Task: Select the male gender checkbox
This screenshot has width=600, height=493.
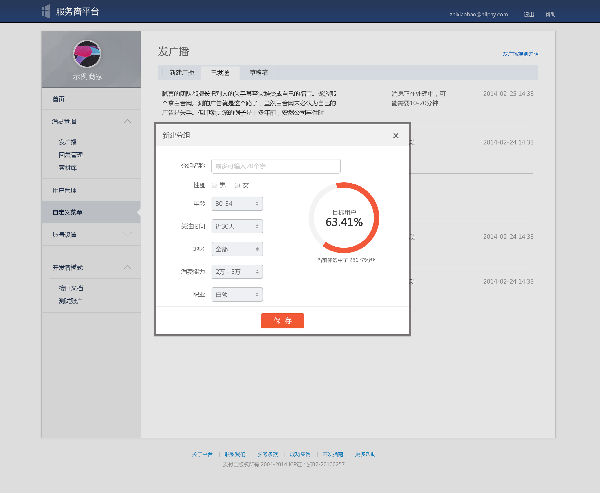Action: coord(215,185)
